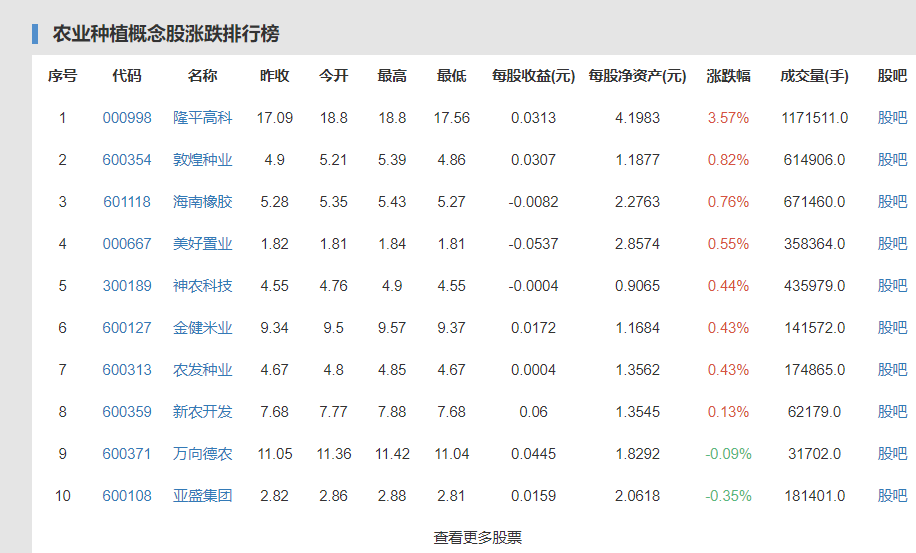The height and width of the screenshot is (553, 916).
Task: Select the -0.09% change value
Action: 728,454
